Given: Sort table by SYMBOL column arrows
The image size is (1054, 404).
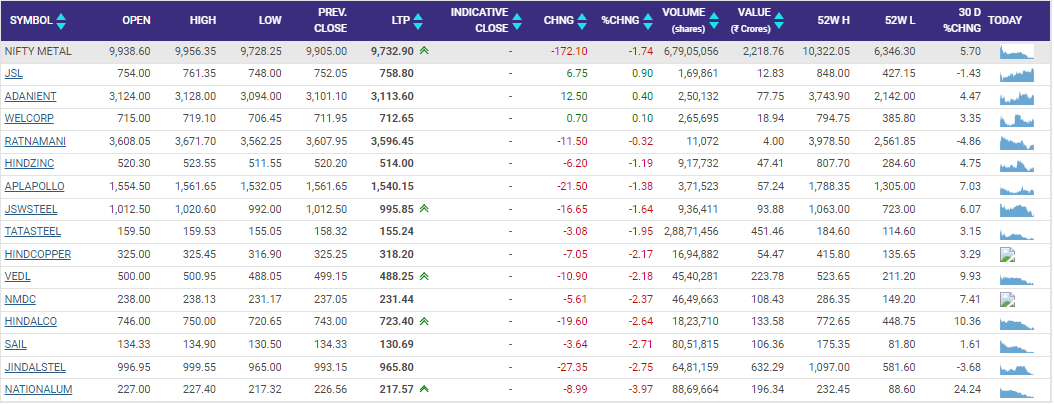Looking at the screenshot, I should coord(62,20).
